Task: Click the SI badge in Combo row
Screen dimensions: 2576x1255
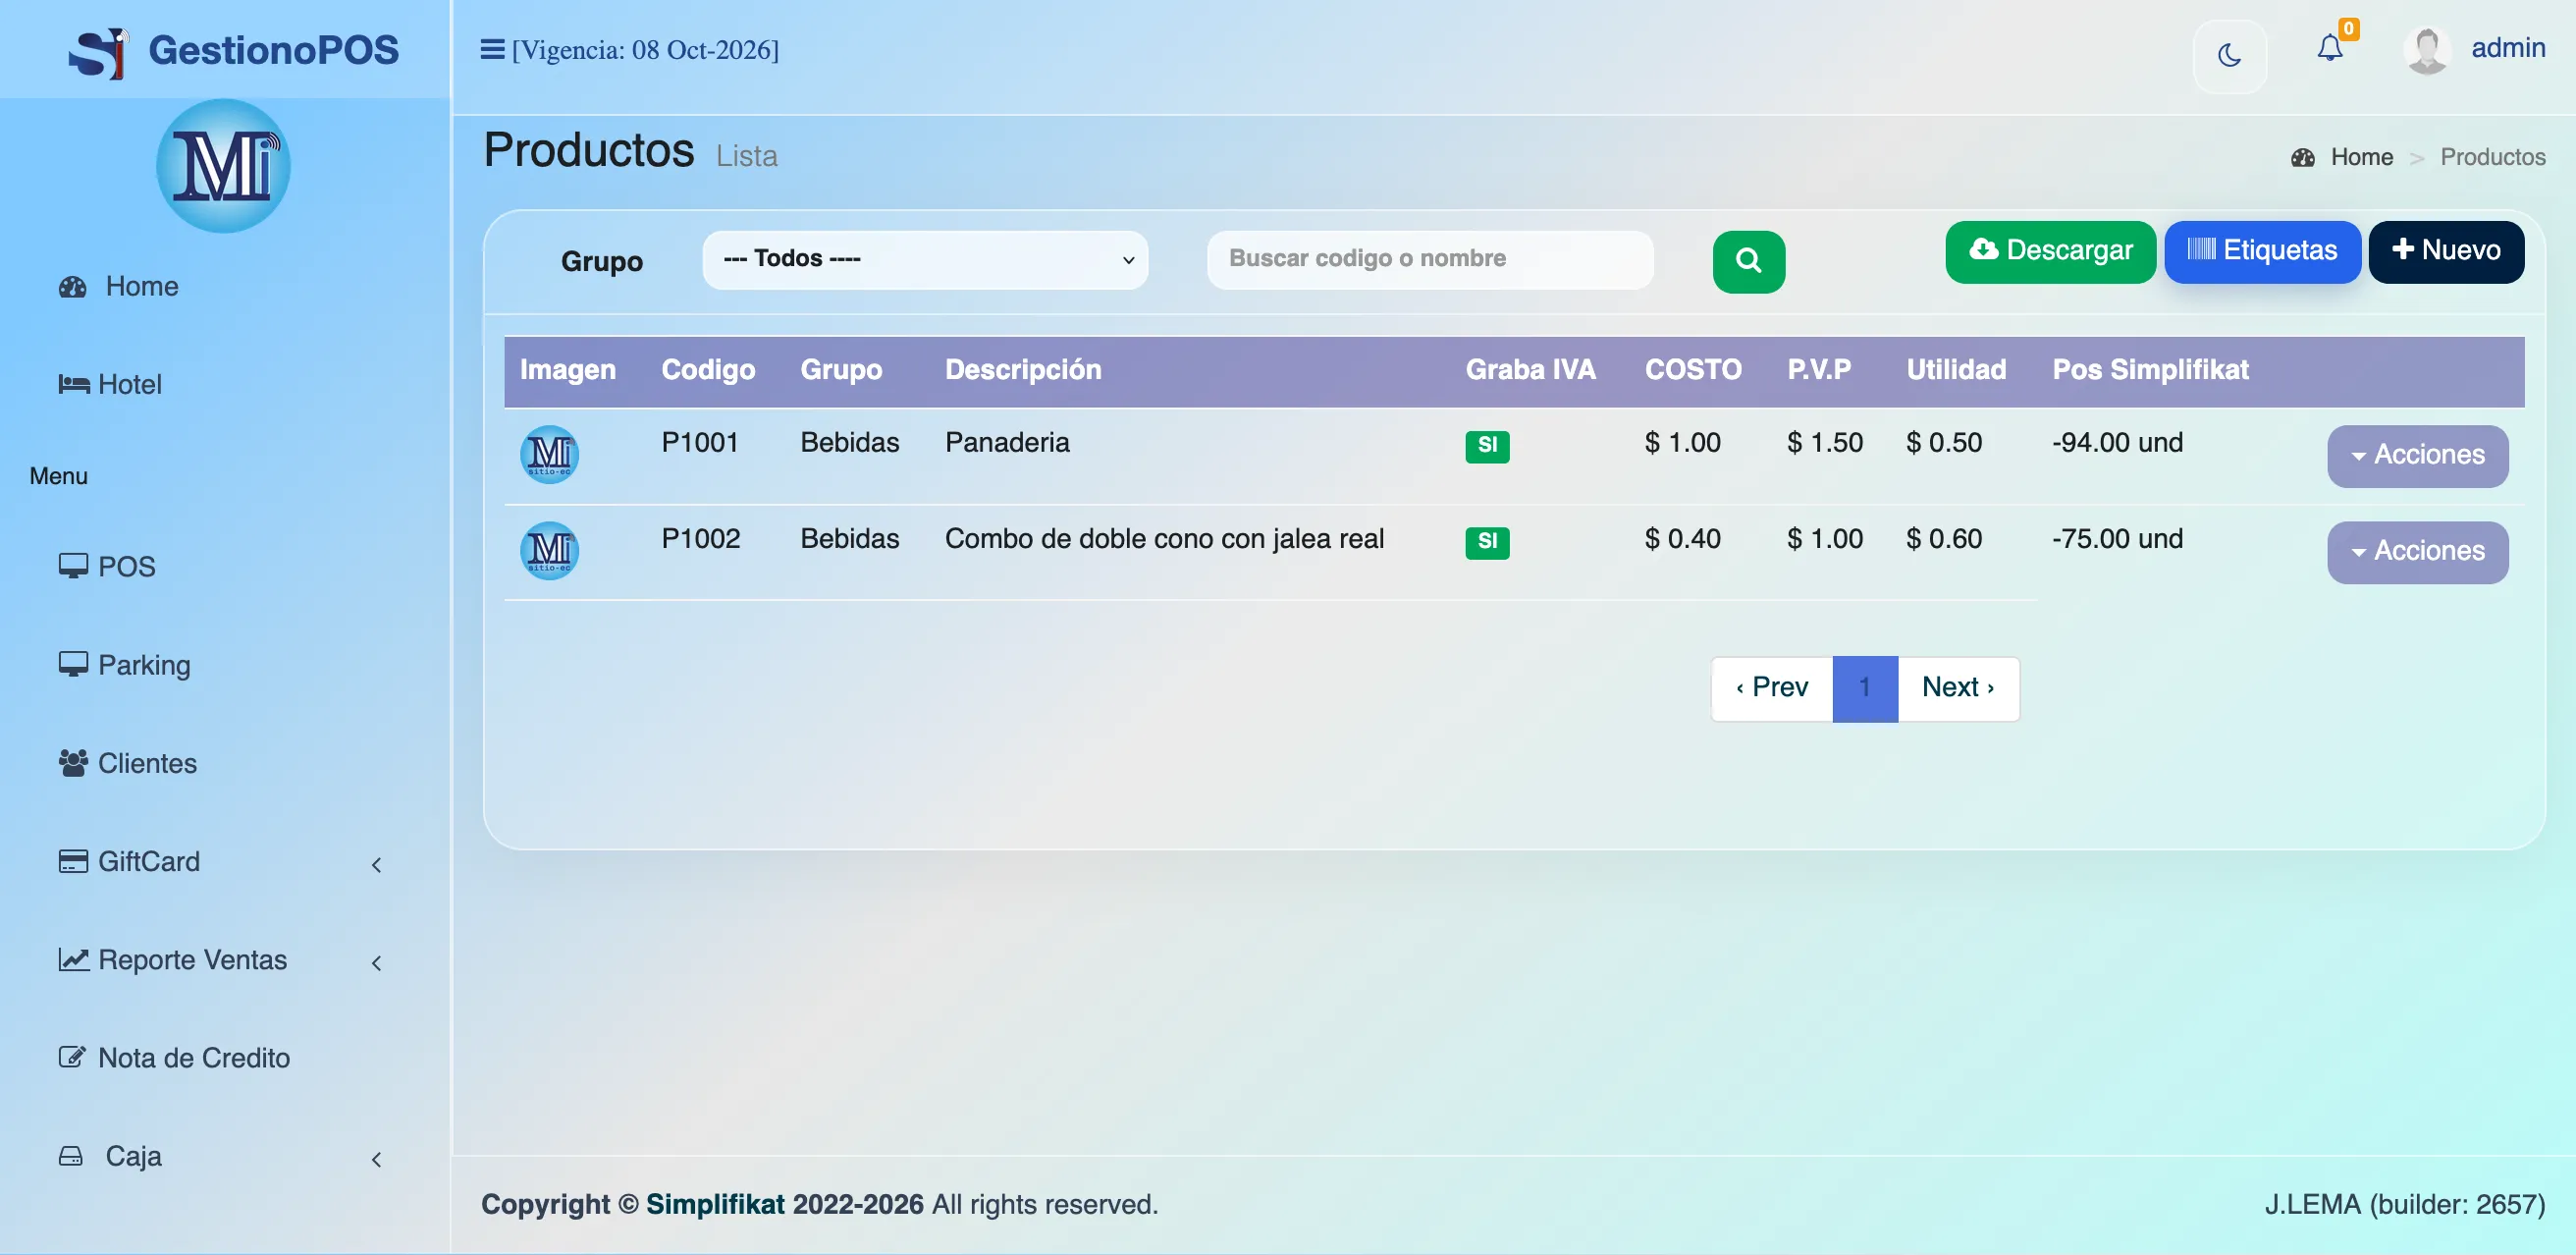Action: coord(1487,542)
